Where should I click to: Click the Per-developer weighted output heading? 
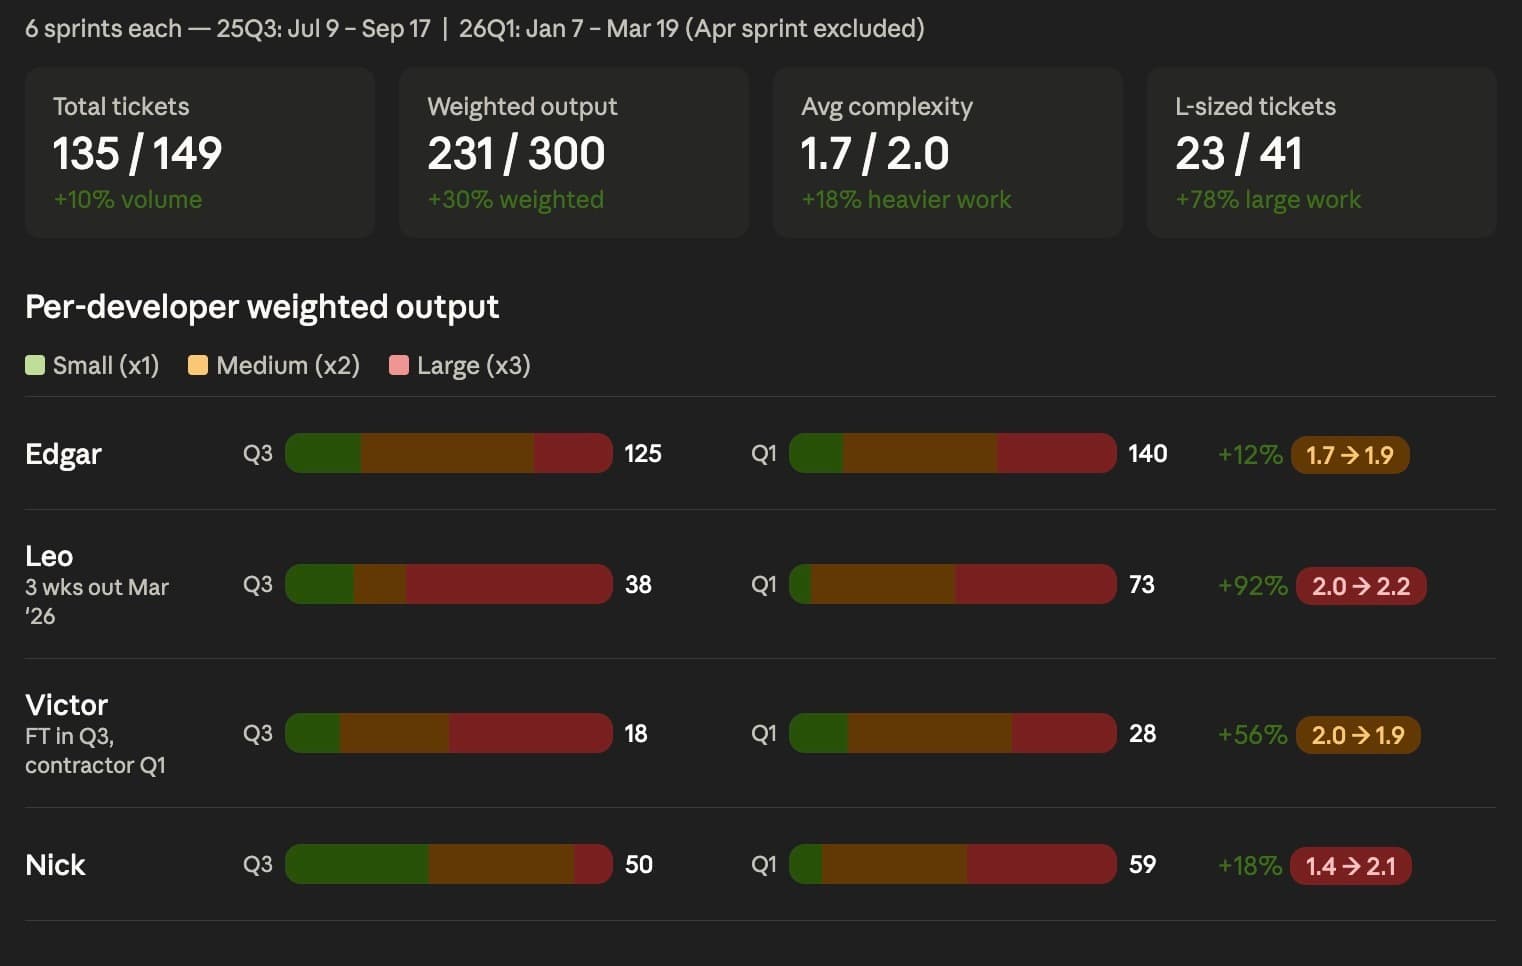tap(262, 306)
